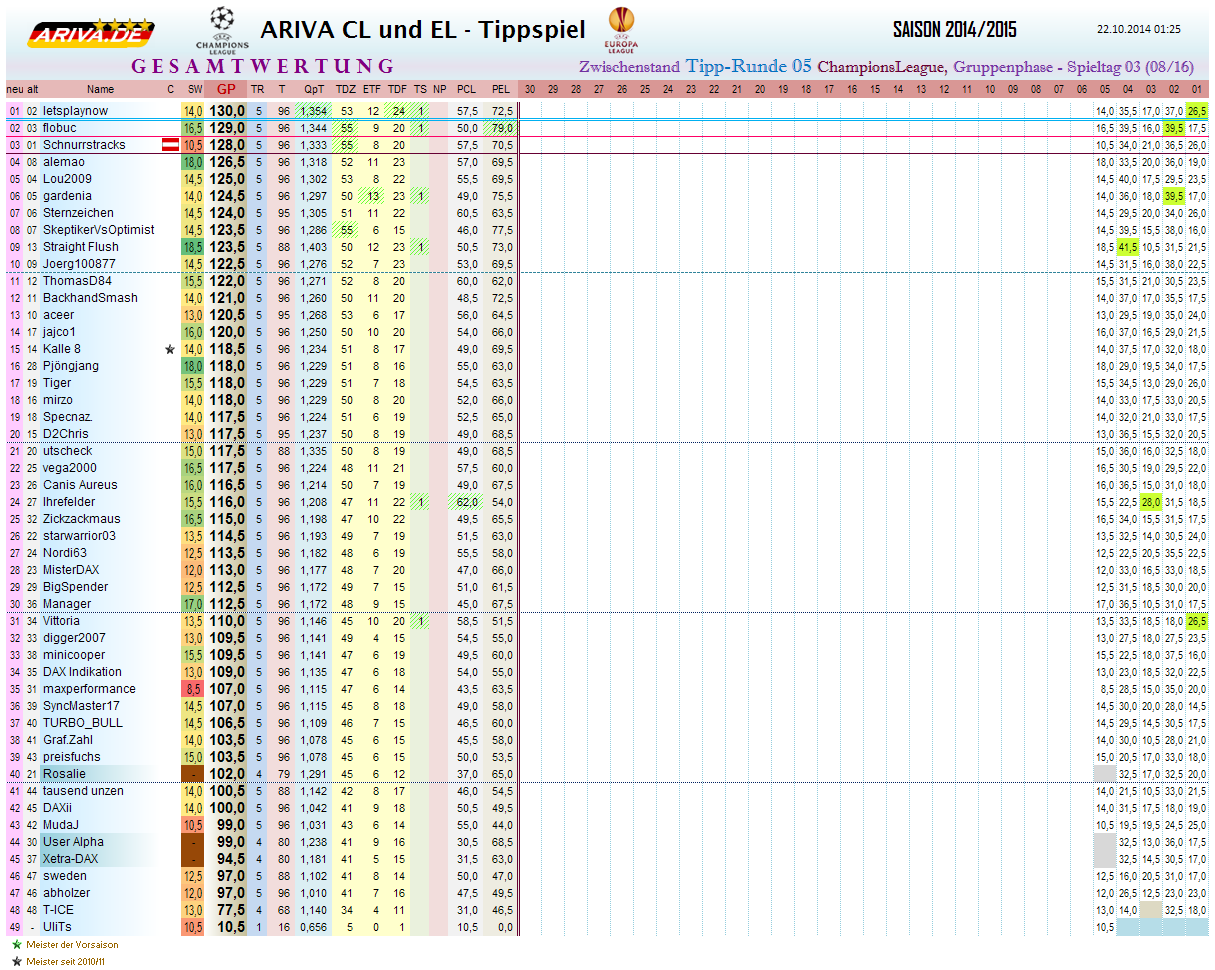Click the Name column header
Viewport: 1215px width, 970px height.
100,89
